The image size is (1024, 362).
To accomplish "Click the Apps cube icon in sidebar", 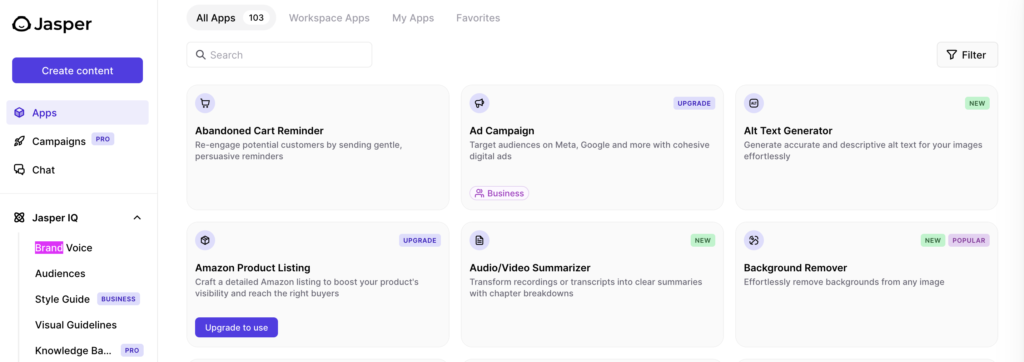I will pos(20,112).
